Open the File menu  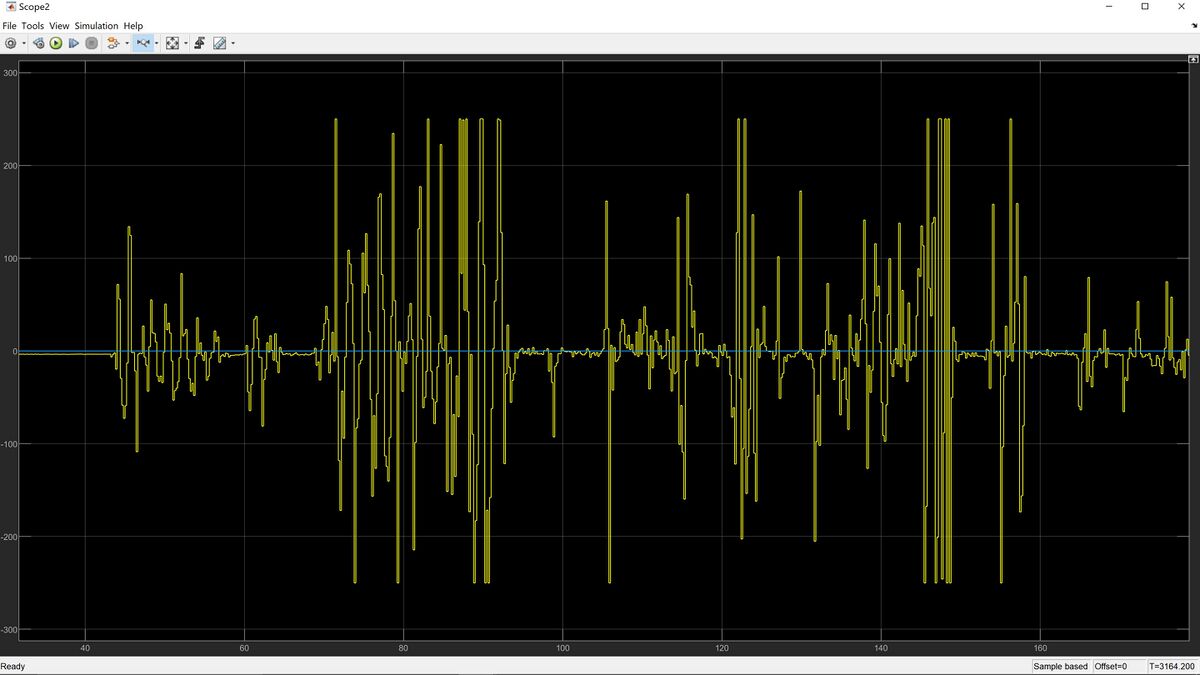pyautogui.click(x=9, y=25)
